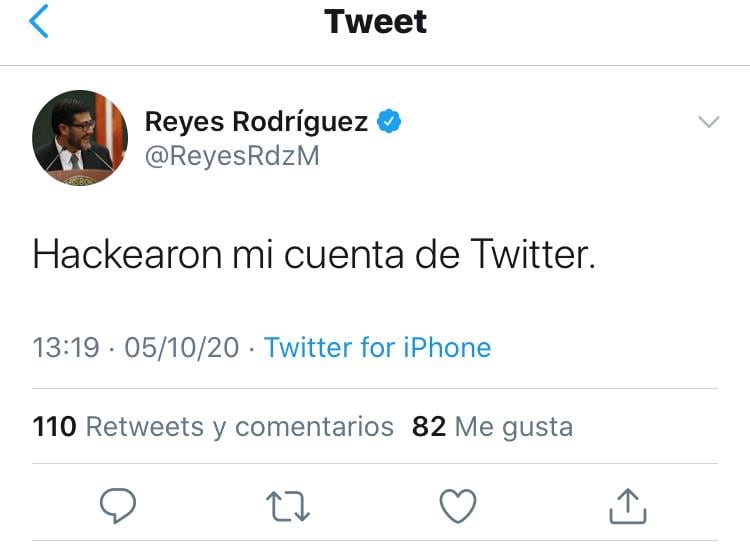
Task: Click the 'Twitter for iPhone' source link
Action: tap(377, 347)
